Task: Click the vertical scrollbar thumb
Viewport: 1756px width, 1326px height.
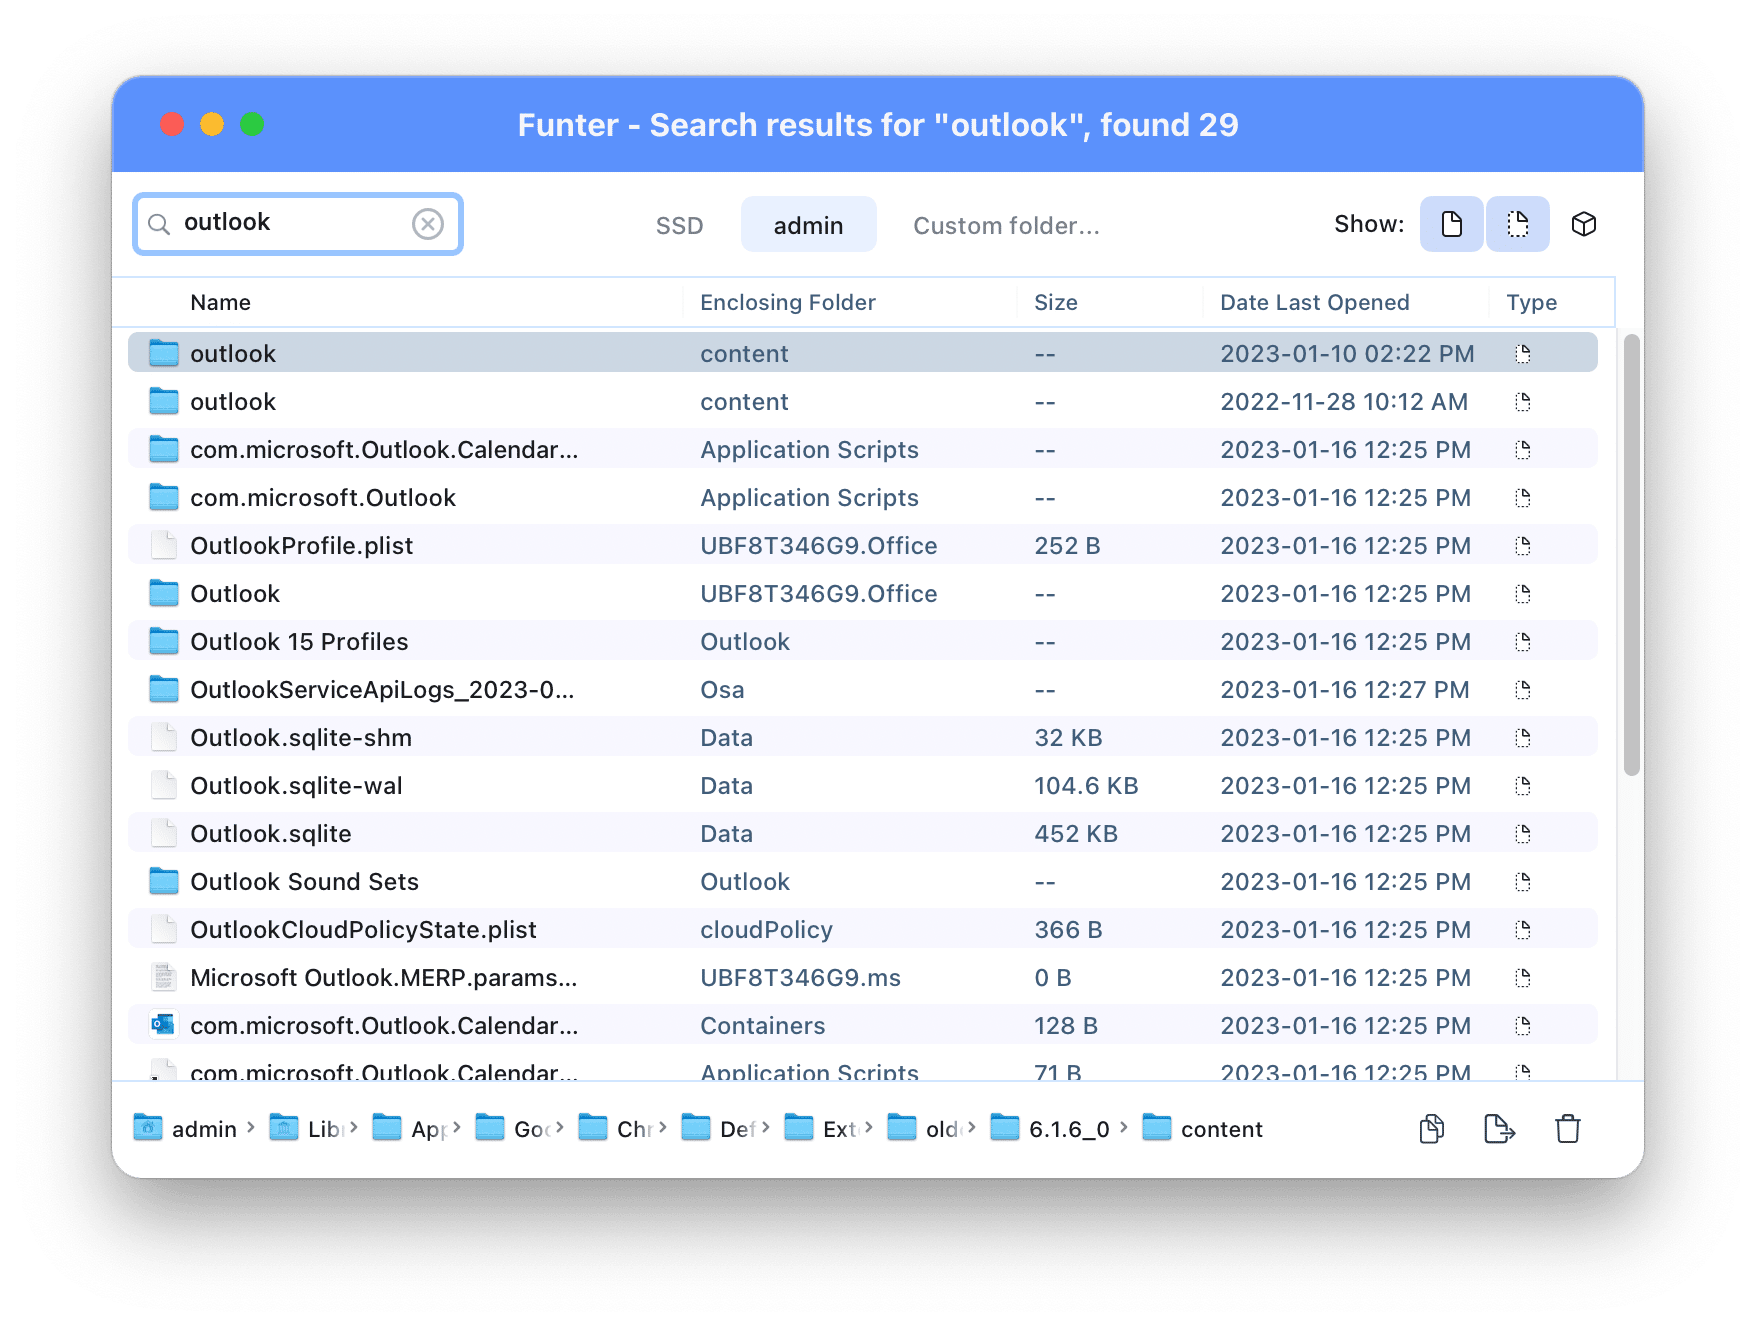Action: (x=1632, y=555)
